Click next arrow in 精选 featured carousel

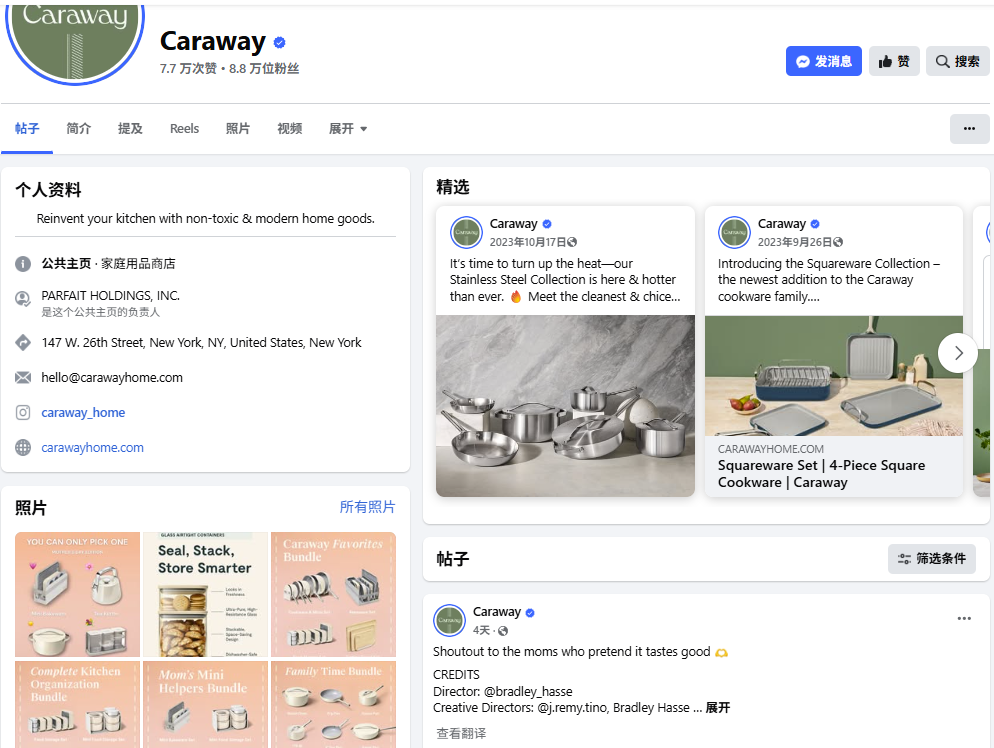tap(958, 353)
